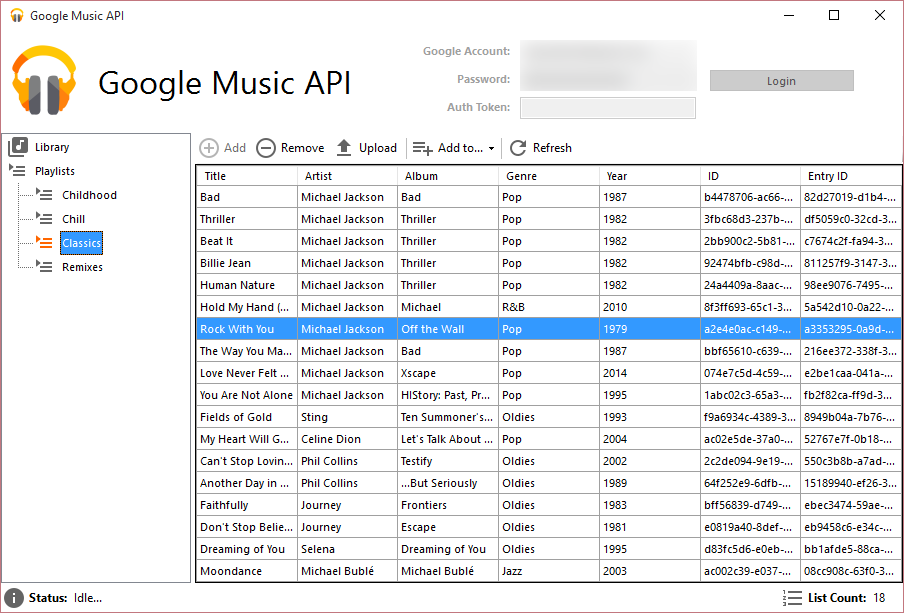Click the Add toolbar label
Image resolution: width=904 pixels, height=613 pixels.
tap(235, 148)
